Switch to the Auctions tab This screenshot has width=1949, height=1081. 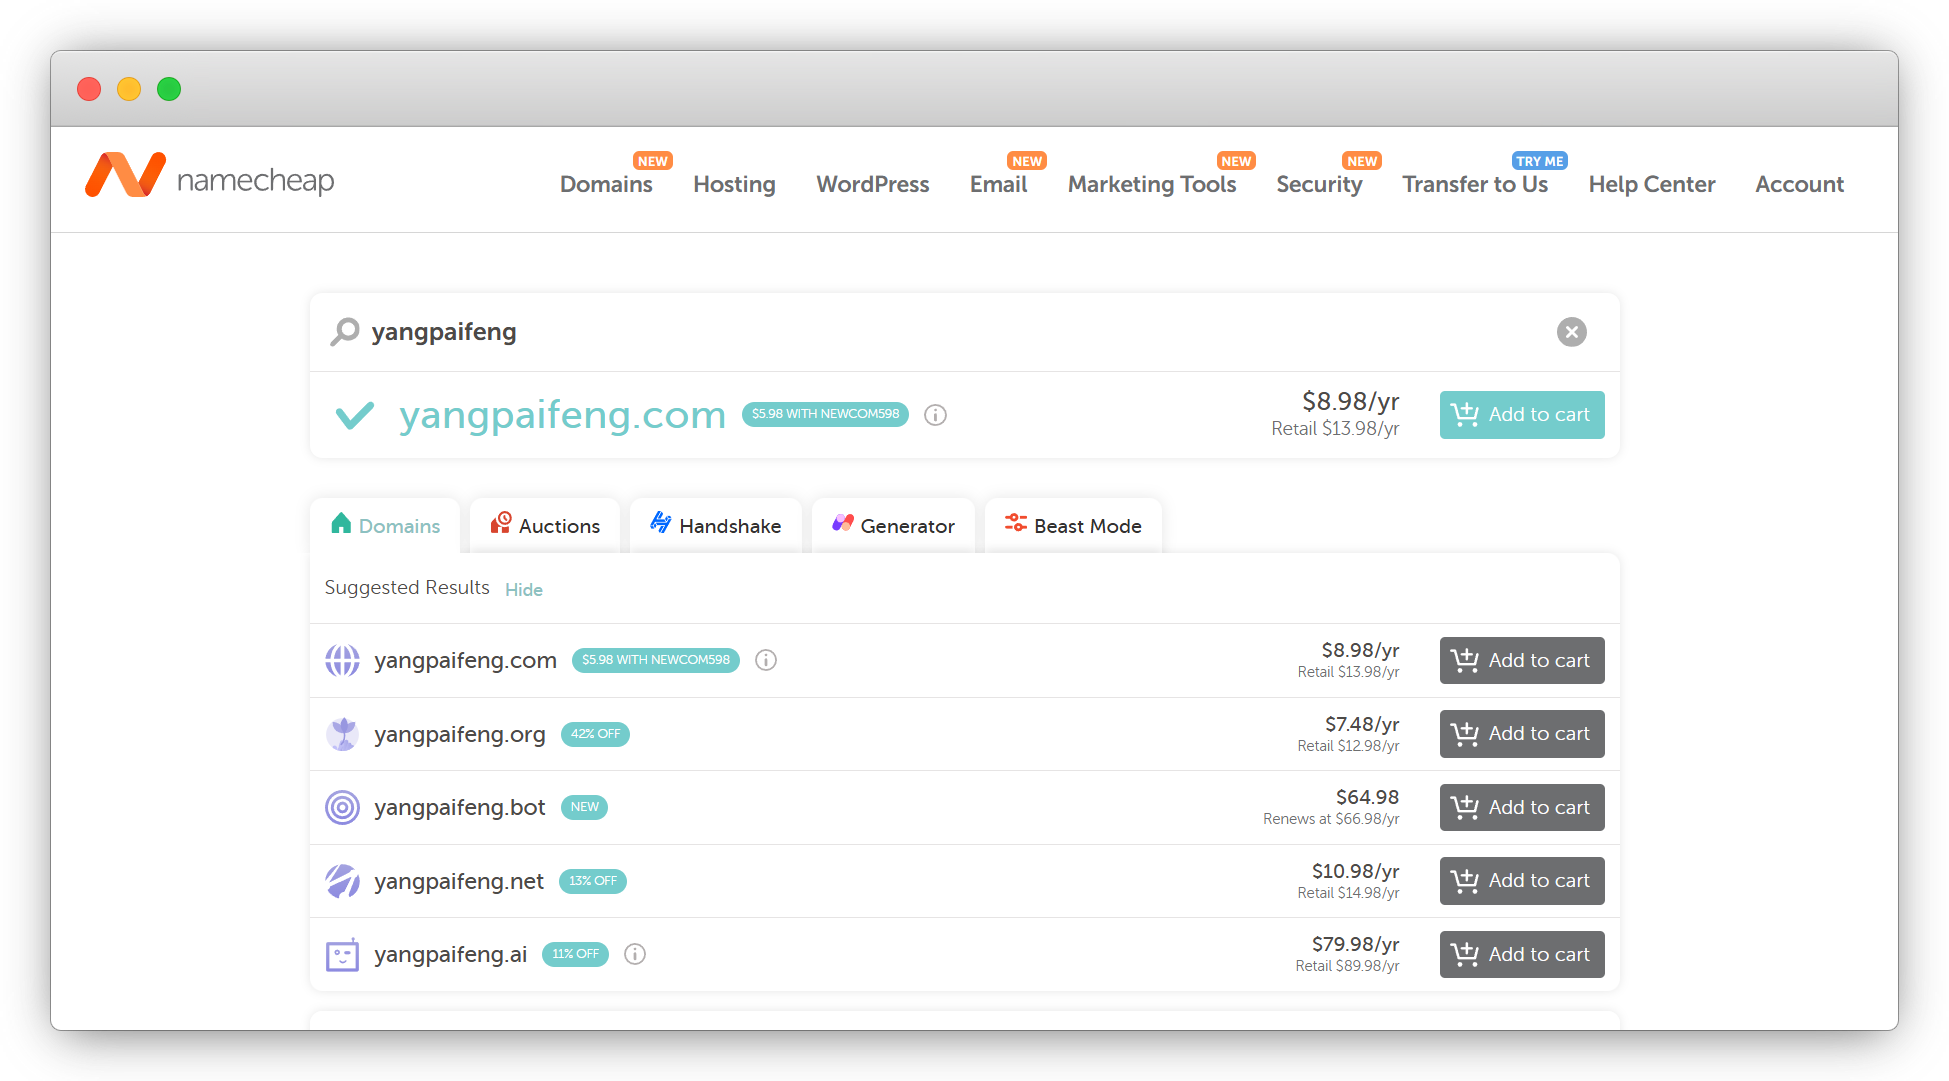coord(545,526)
